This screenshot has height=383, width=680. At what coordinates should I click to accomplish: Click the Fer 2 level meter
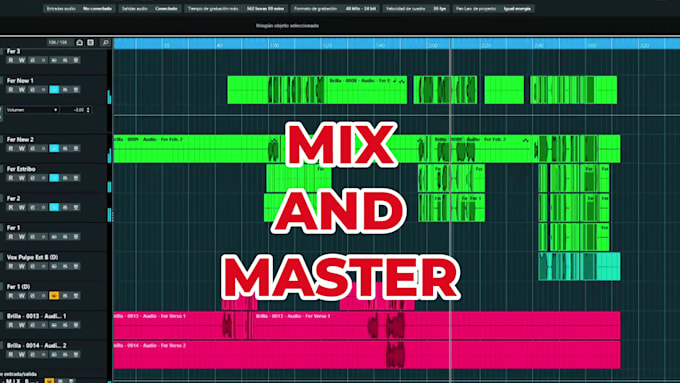(109, 215)
